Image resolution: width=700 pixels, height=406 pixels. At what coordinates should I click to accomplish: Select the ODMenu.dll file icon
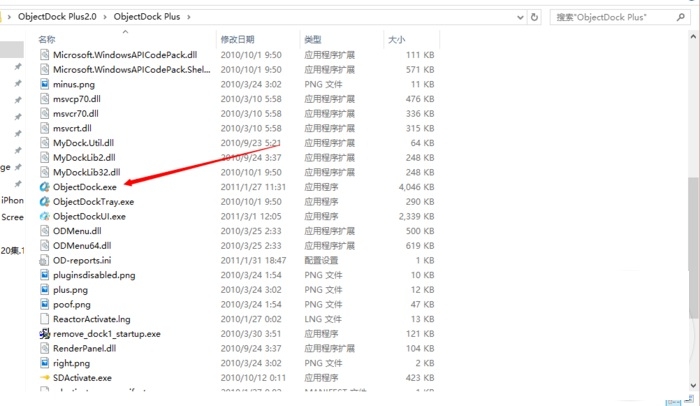point(44,231)
